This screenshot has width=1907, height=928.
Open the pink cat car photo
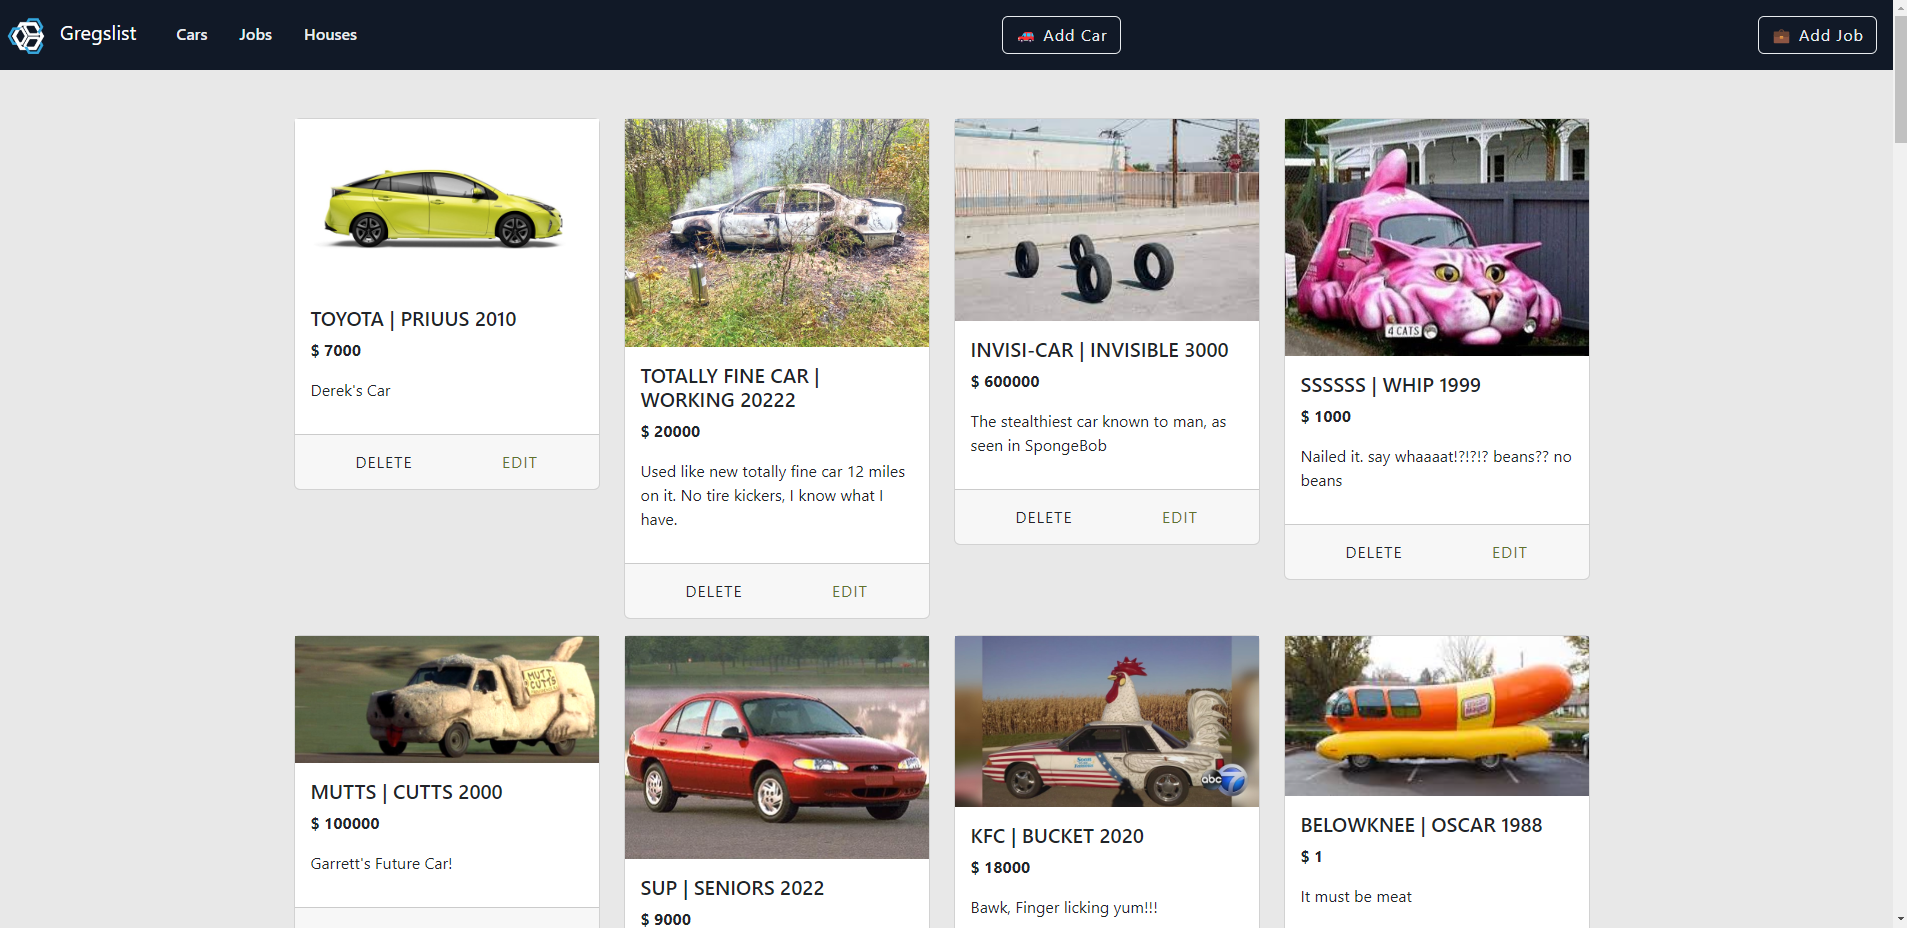click(x=1437, y=238)
